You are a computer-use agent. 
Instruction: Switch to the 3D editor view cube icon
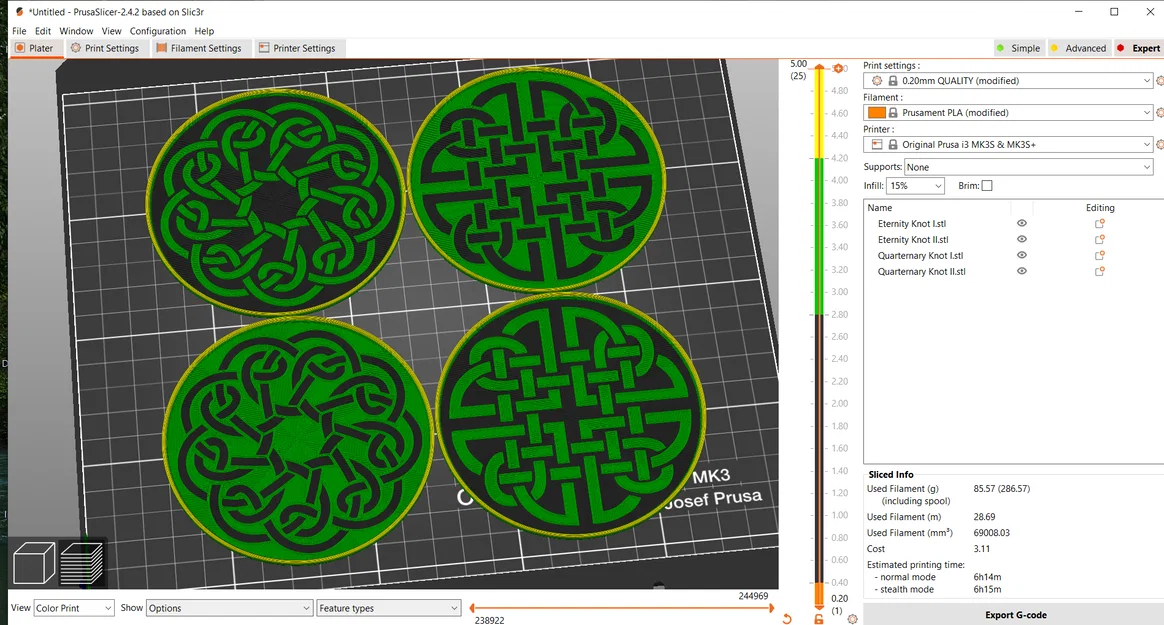pos(34,563)
